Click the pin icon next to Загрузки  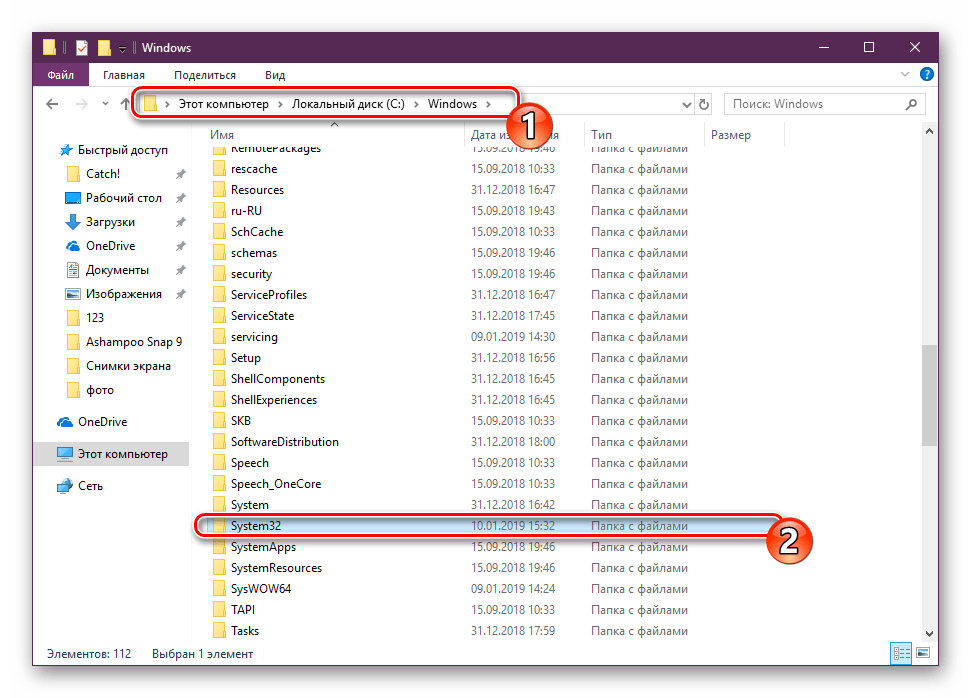pyautogui.click(x=180, y=222)
